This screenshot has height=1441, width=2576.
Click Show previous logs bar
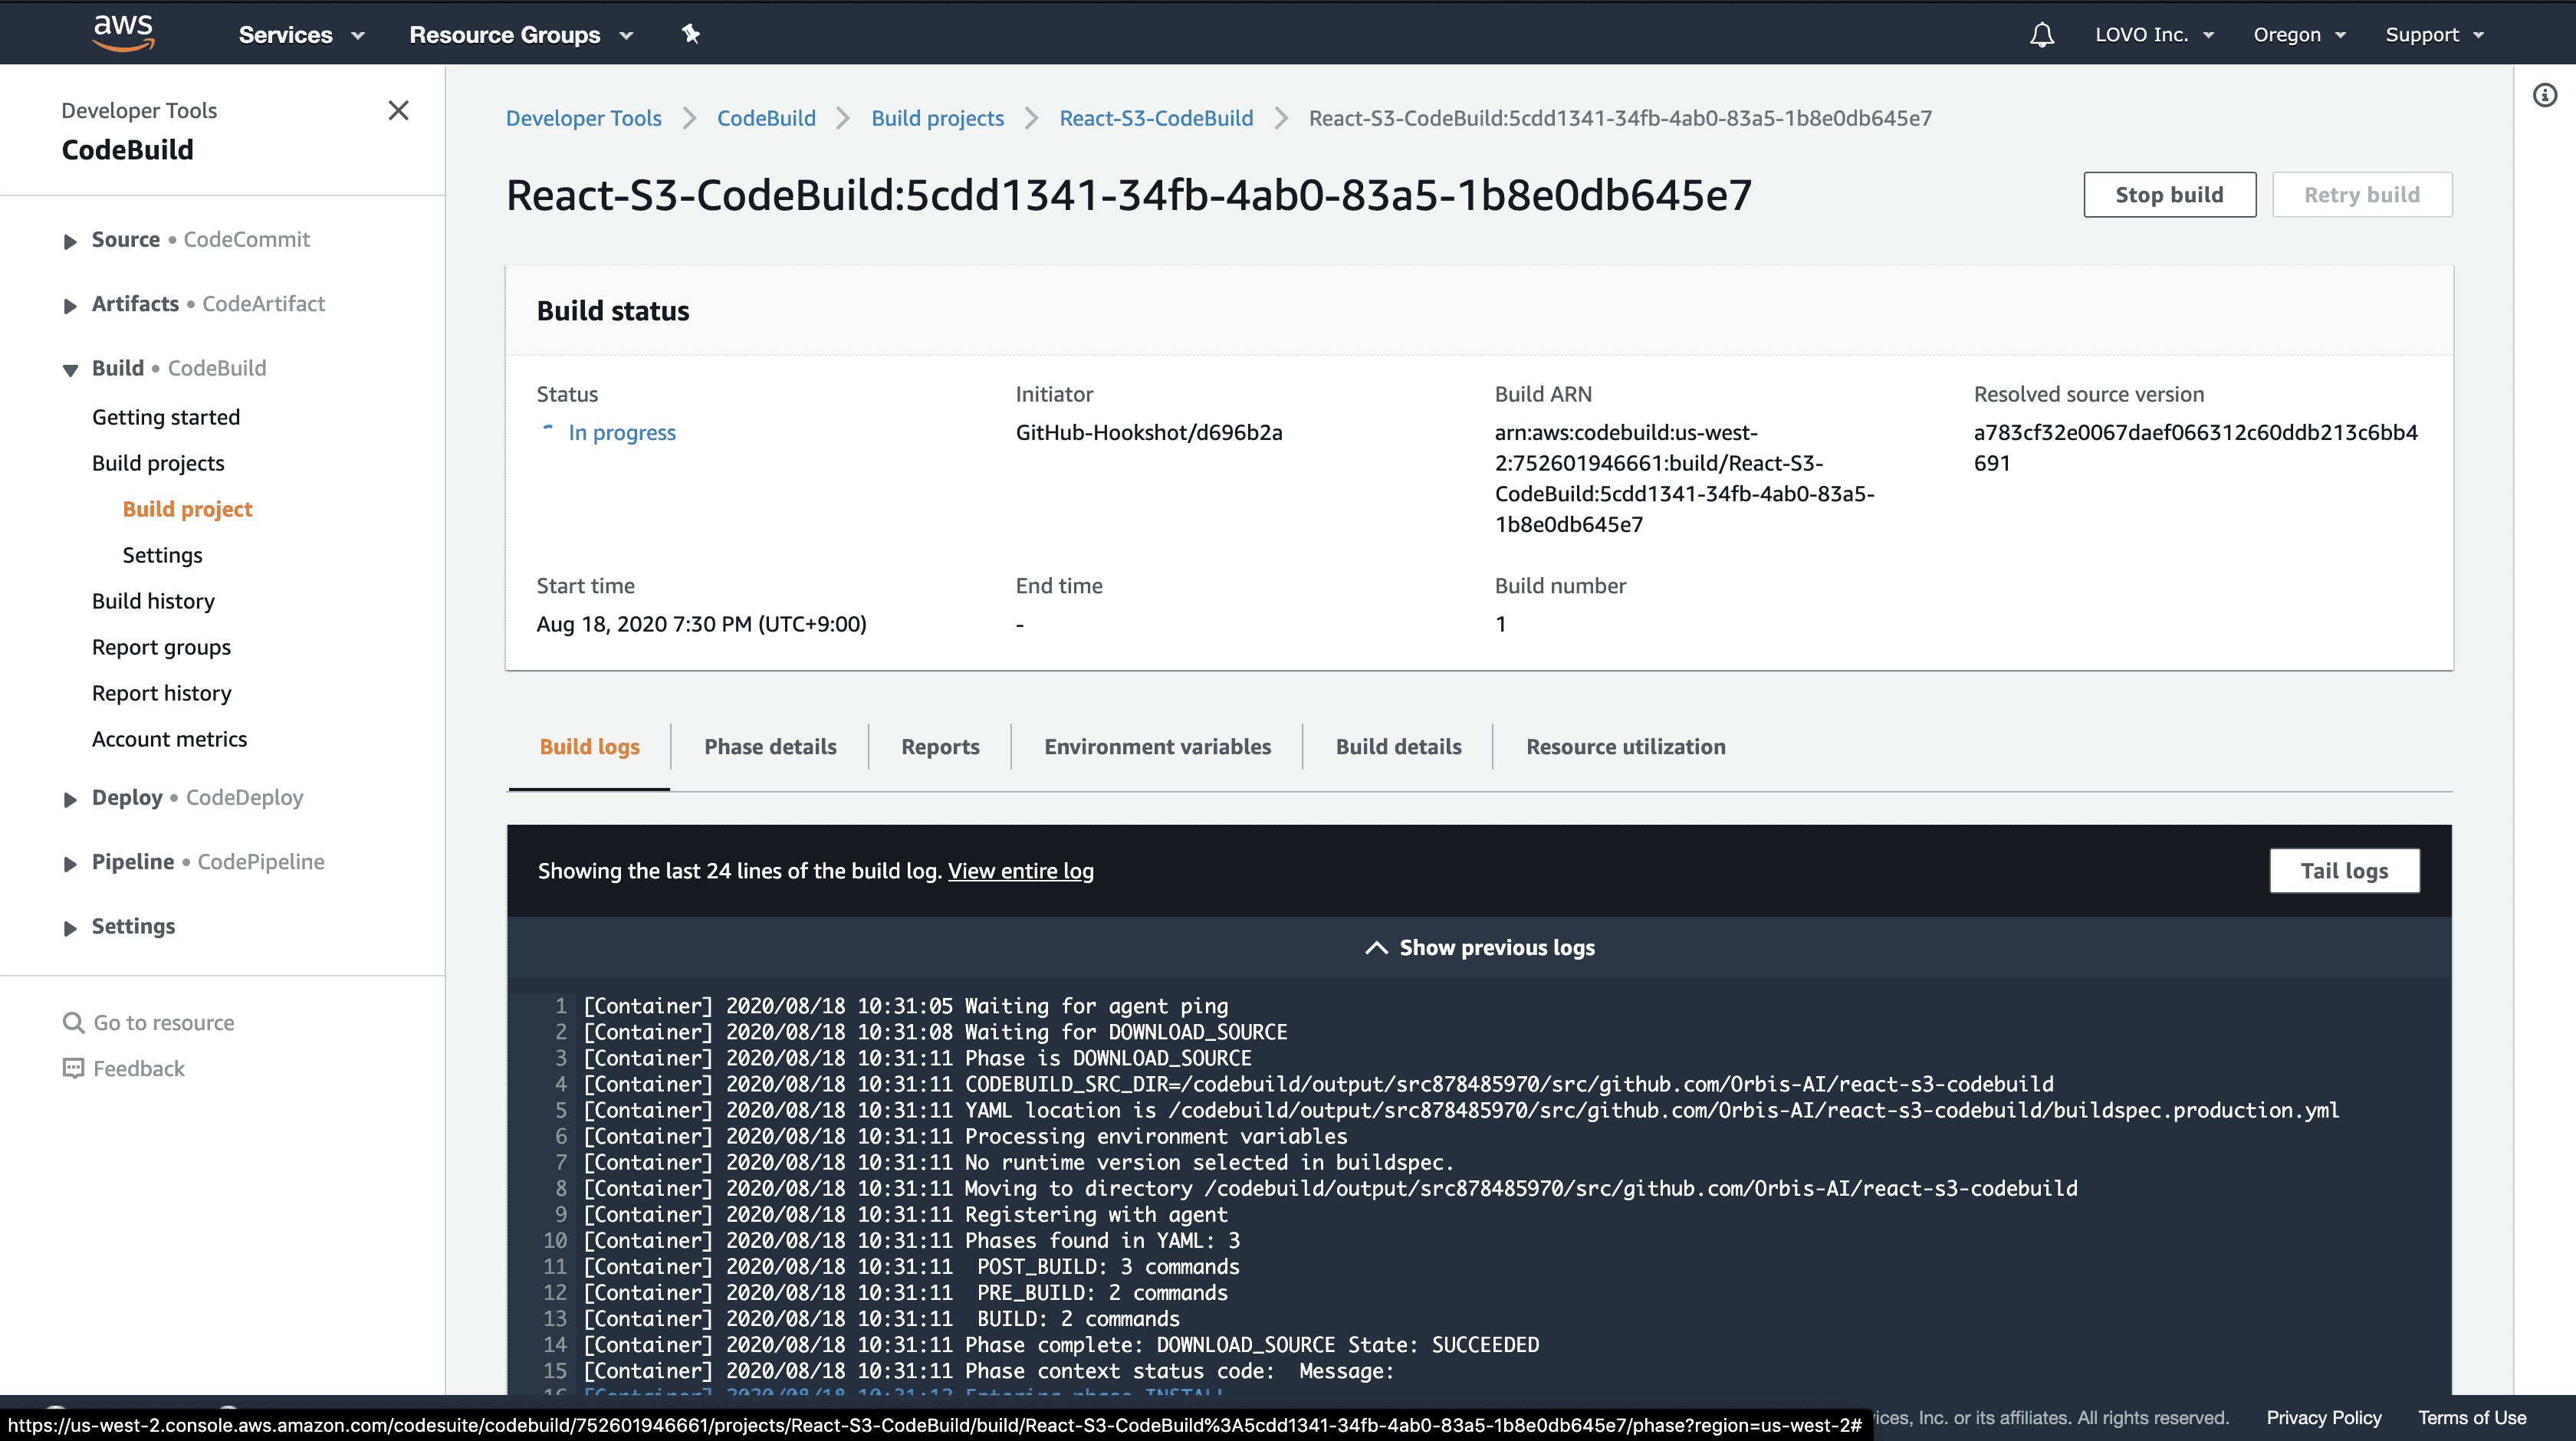pyautogui.click(x=1479, y=947)
